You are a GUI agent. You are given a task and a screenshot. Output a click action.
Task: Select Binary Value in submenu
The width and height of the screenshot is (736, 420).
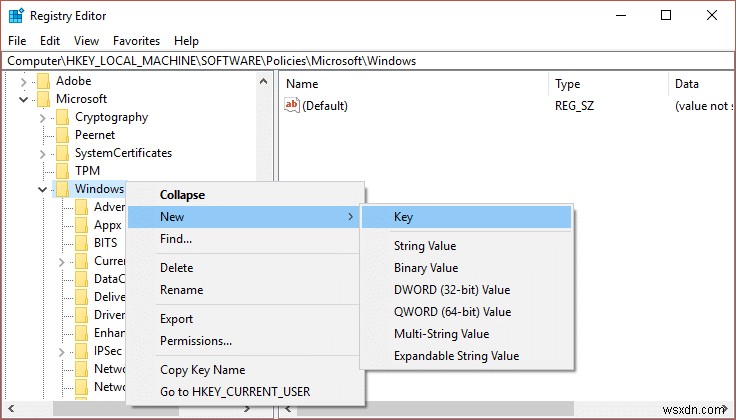click(467, 268)
